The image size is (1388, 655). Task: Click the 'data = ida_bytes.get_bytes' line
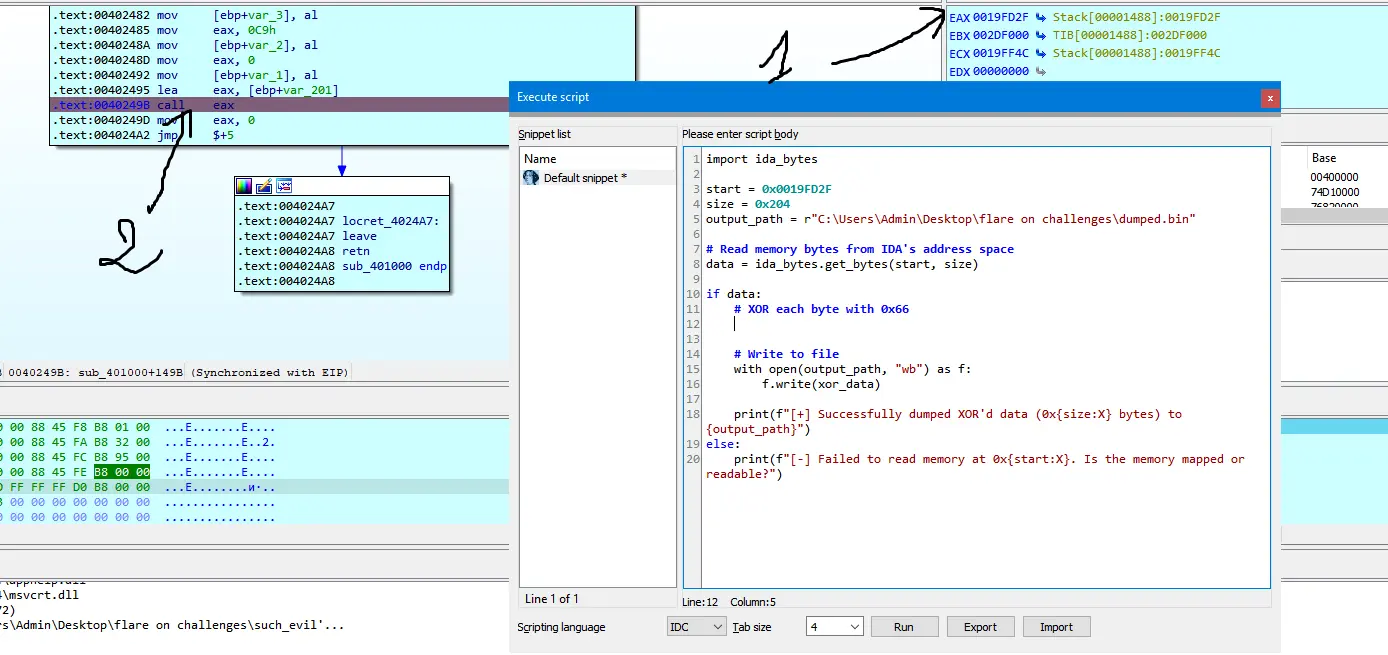[842, 264]
